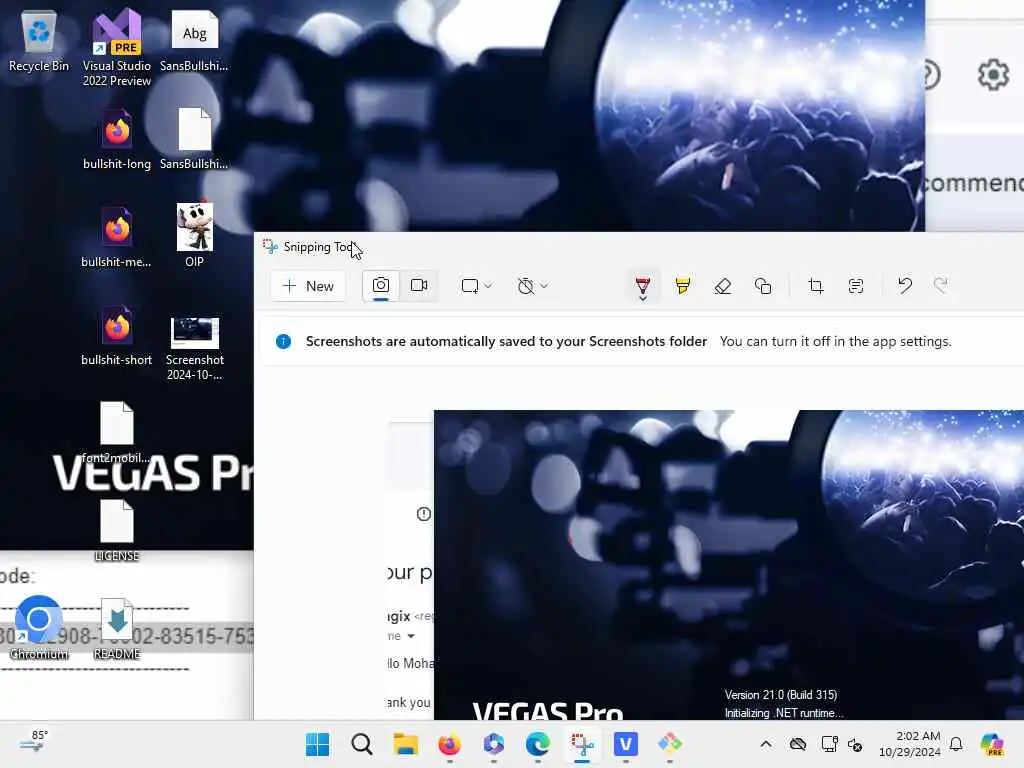Open the Copilot taskbar icon left of Edge
This screenshot has width=1024, height=768.
coord(494,744)
